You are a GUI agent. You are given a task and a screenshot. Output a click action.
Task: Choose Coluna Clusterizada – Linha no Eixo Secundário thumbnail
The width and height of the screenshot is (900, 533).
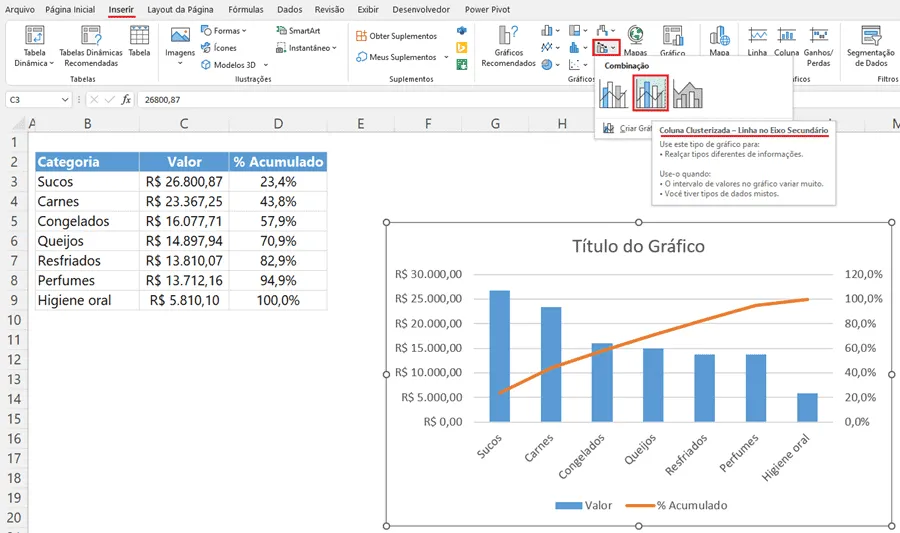coord(650,93)
